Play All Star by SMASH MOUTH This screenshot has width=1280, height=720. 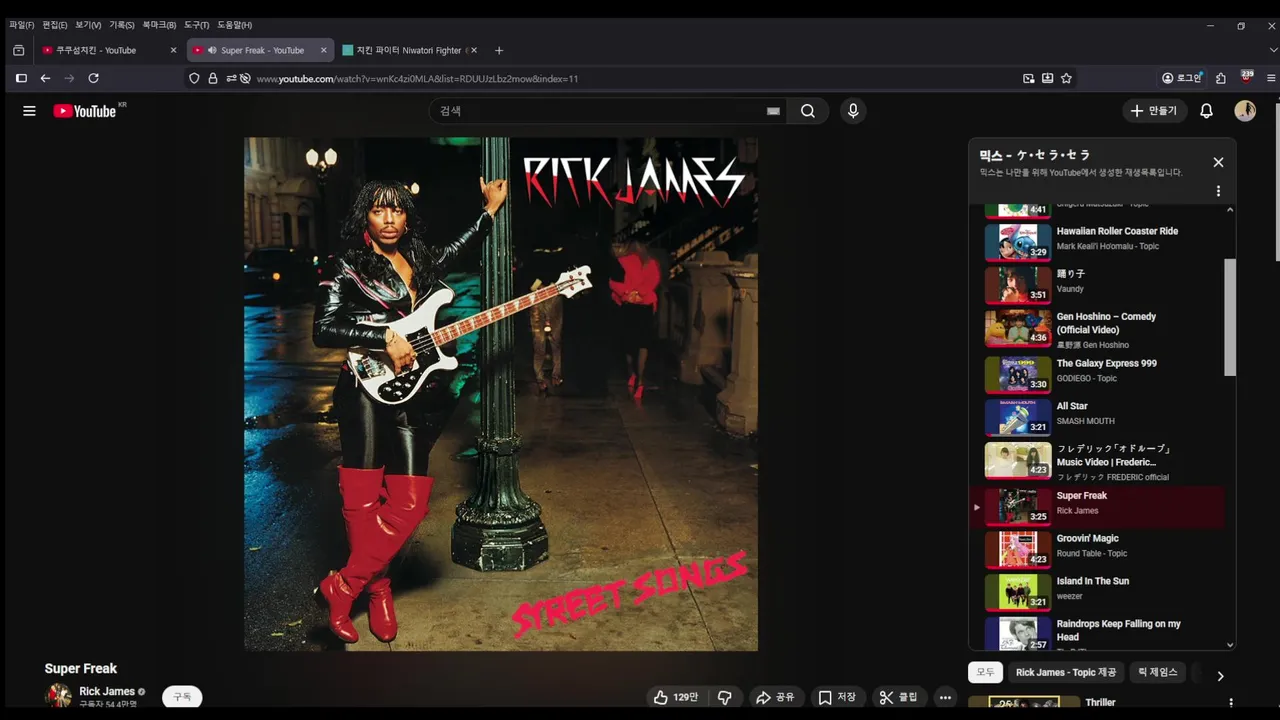coord(1097,416)
